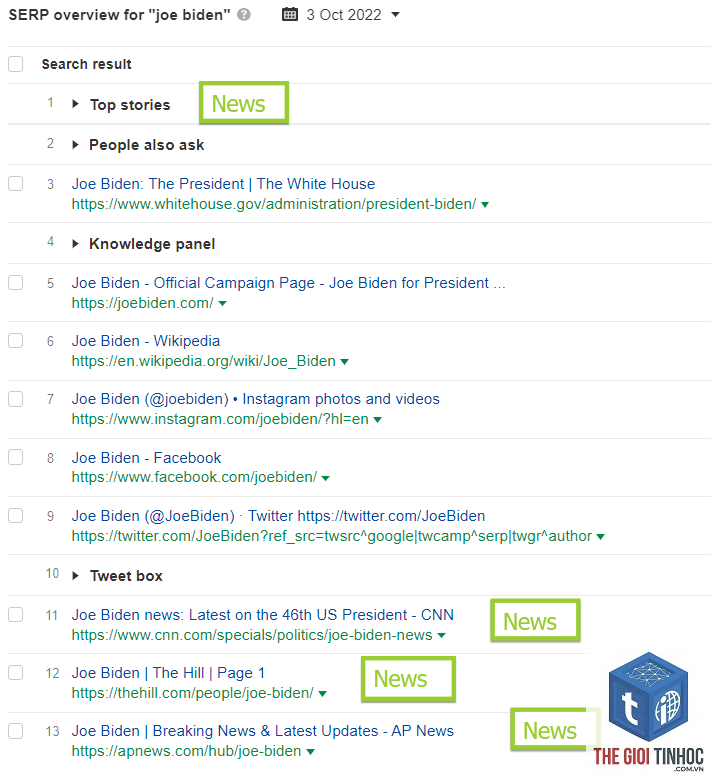Click the calendar icon next to 3 Oct 2022

coord(290,14)
